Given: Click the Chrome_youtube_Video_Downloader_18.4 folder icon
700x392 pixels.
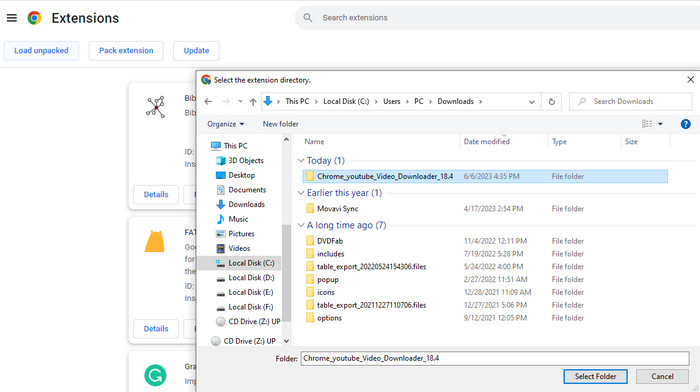Looking at the screenshot, I should click(x=310, y=176).
